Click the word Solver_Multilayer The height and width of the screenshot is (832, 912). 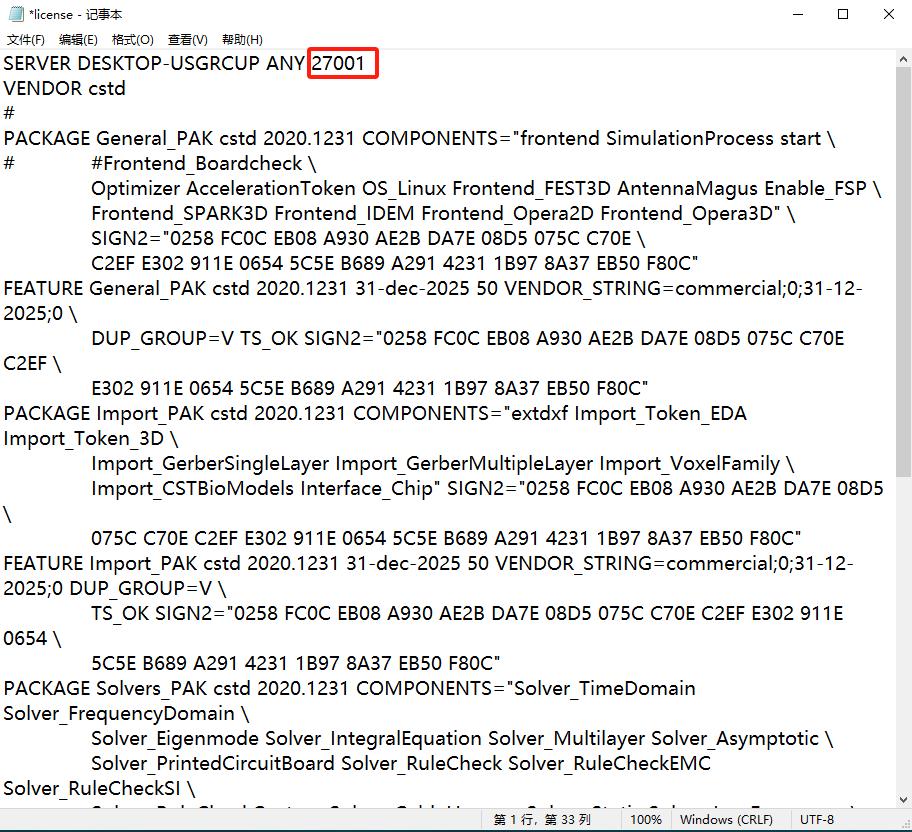coord(567,739)
